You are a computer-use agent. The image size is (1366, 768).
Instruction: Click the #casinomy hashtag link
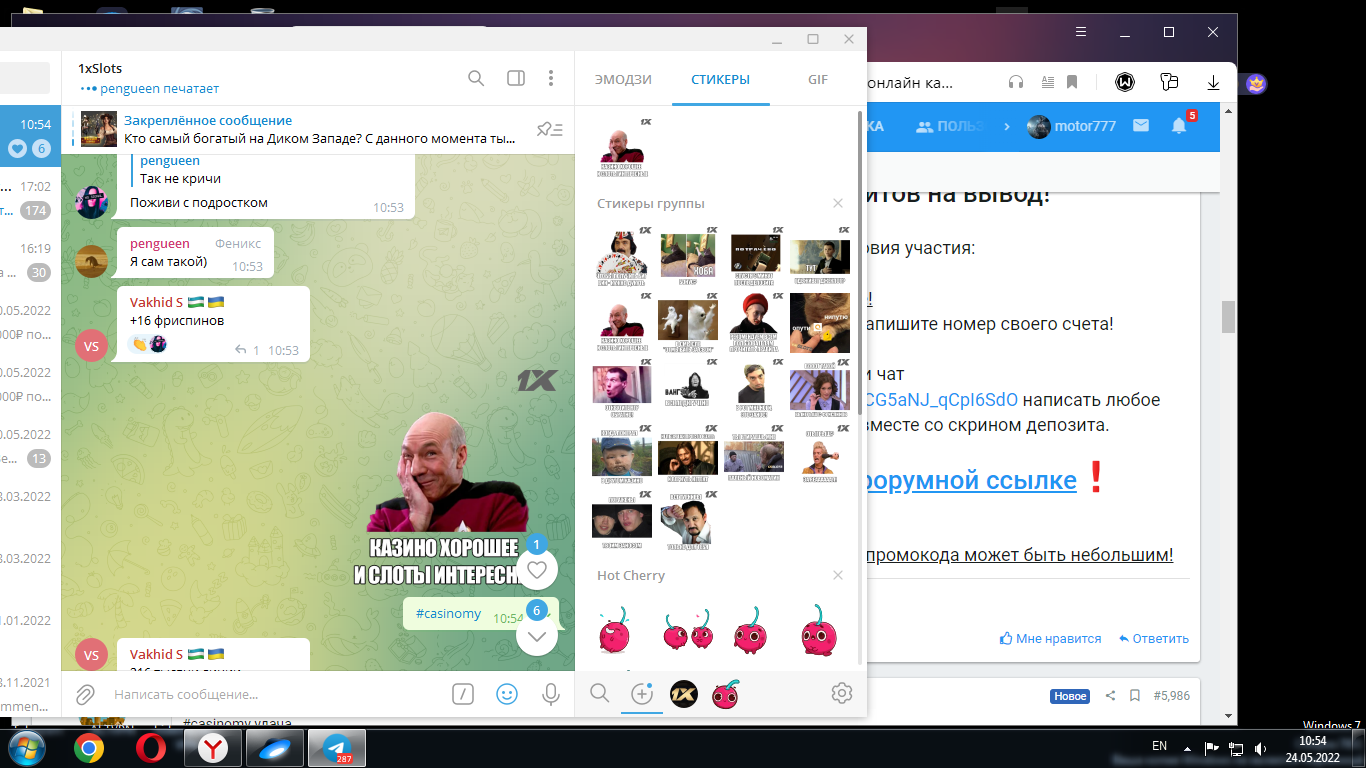pos(448,614)
